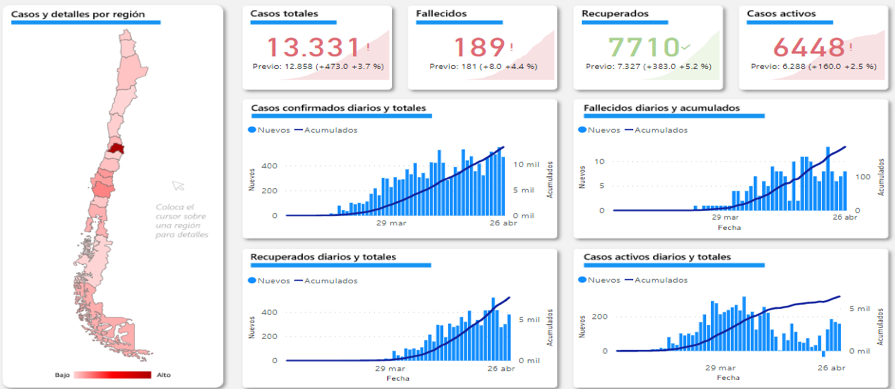This screenshot has height=389, width=895.
Task: Toggle Nuevos legend in Casos activos chart
Action: (599, 280)
